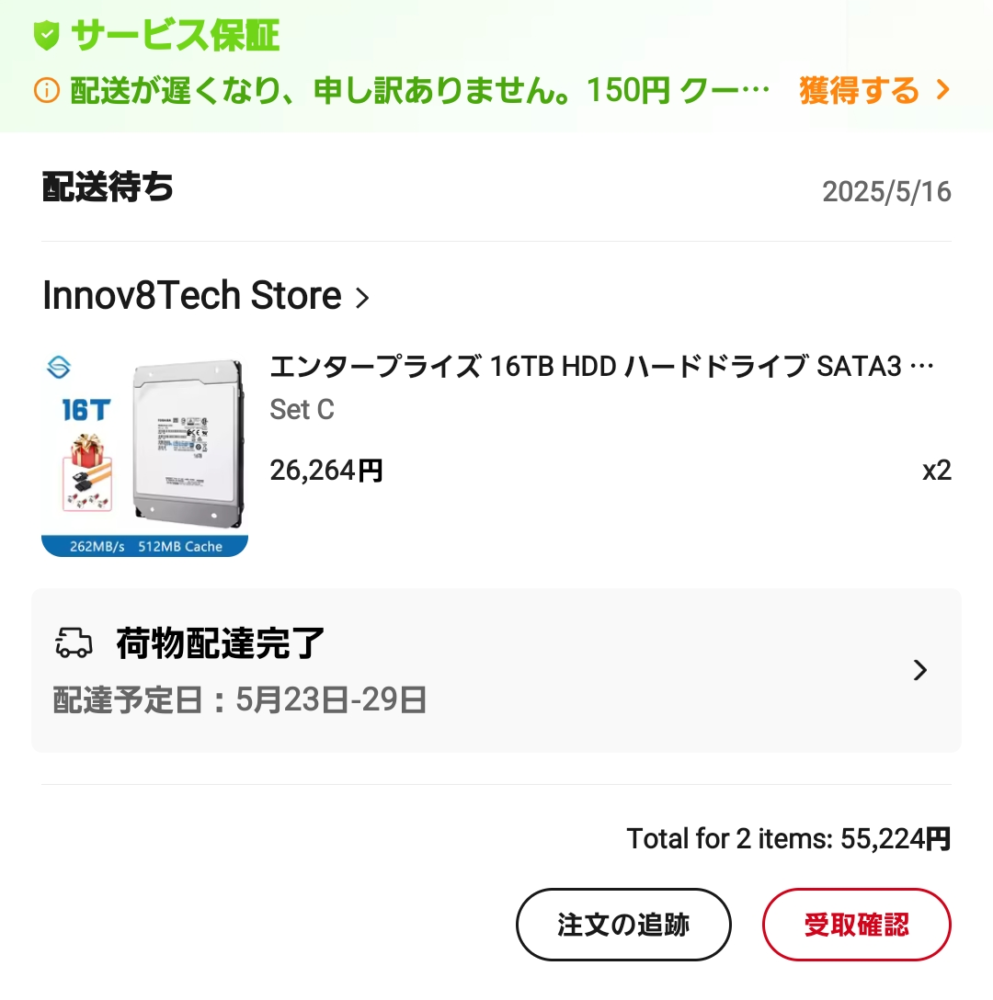Open the Innov8Tech Store page
The image size is (993, 1000).
[192, 296]
